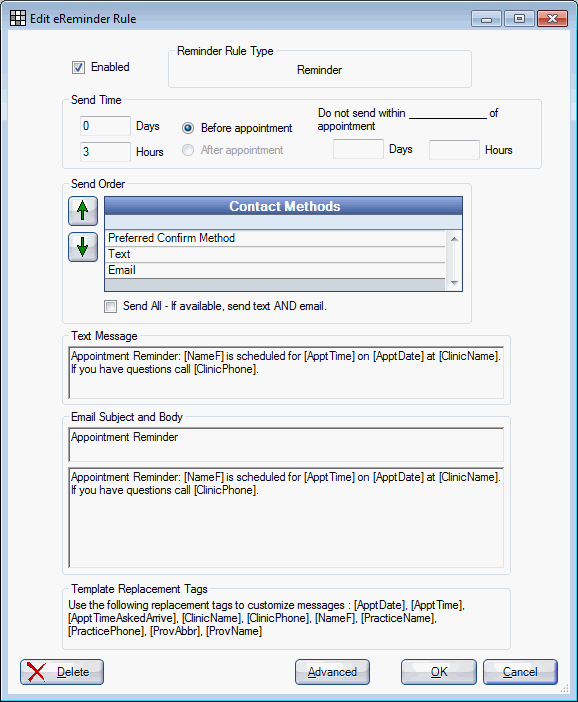
Task: Maximize the Edit eReminder Rule window
Action: tap(519, 19)
